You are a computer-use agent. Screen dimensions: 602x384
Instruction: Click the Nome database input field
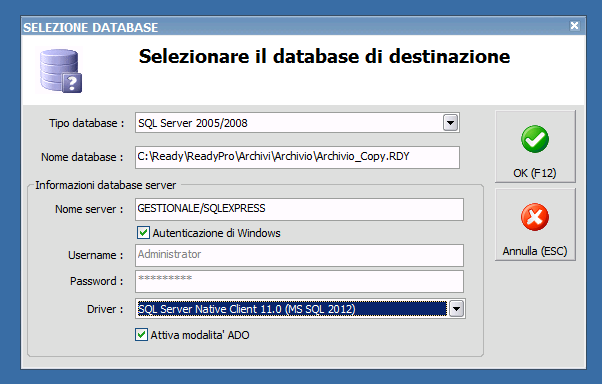pos(297,157)
